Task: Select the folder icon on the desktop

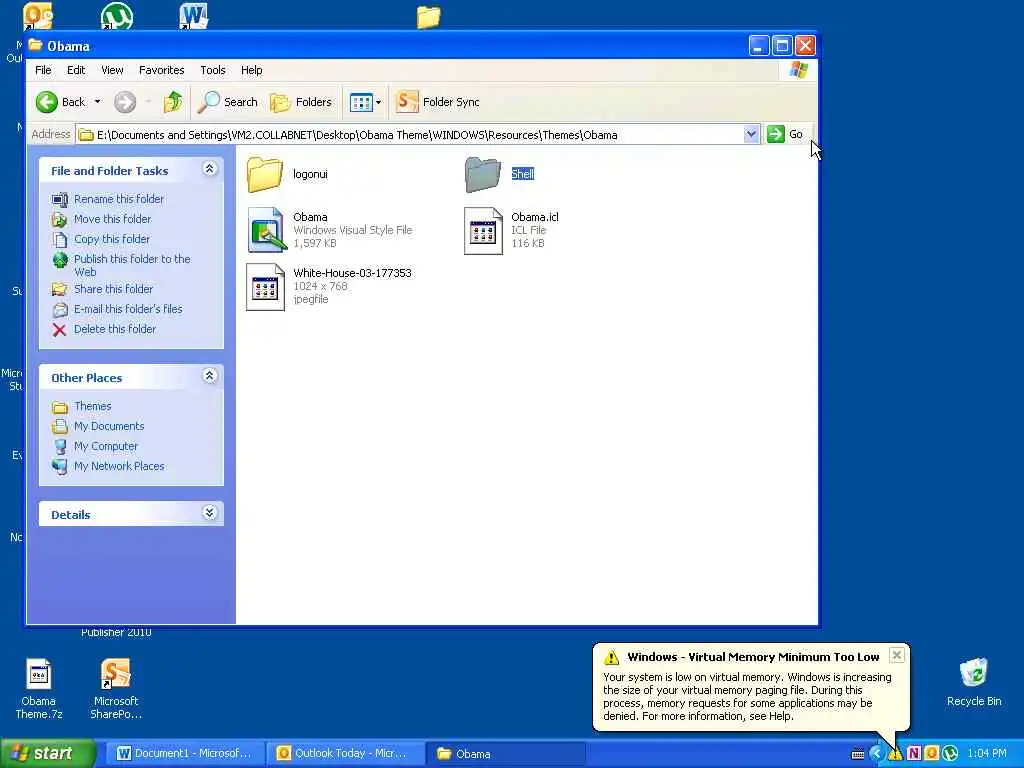Action: [428, 17]
